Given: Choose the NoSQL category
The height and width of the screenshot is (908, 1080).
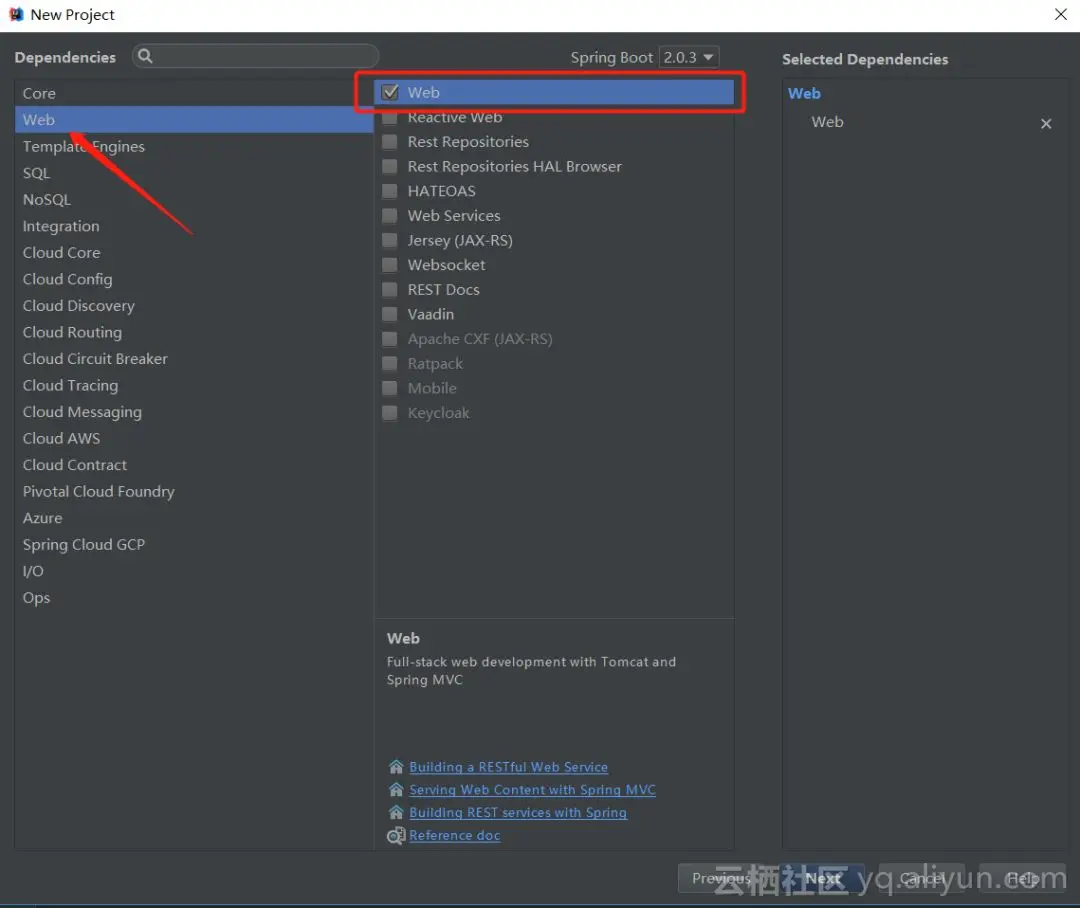Looking at the screenshot, I should [194, 199].
